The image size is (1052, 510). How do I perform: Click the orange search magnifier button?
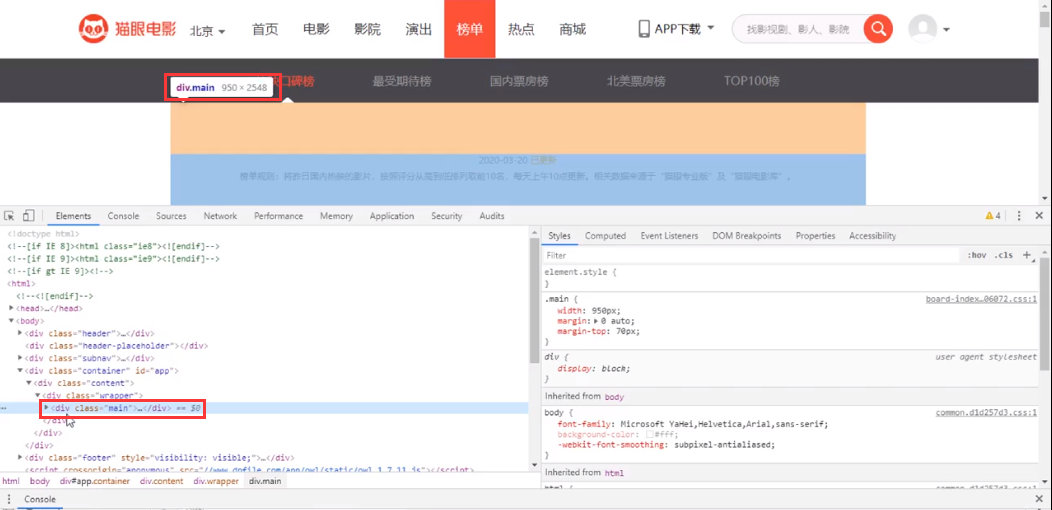pos(878,29)
